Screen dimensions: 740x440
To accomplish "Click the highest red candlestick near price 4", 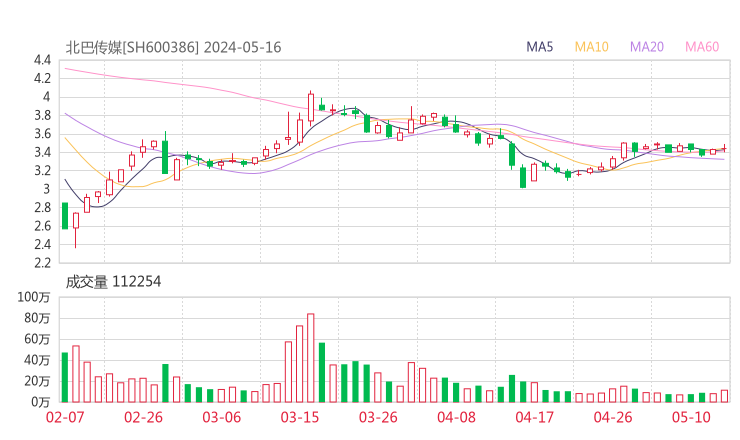I will coord(311,107).
